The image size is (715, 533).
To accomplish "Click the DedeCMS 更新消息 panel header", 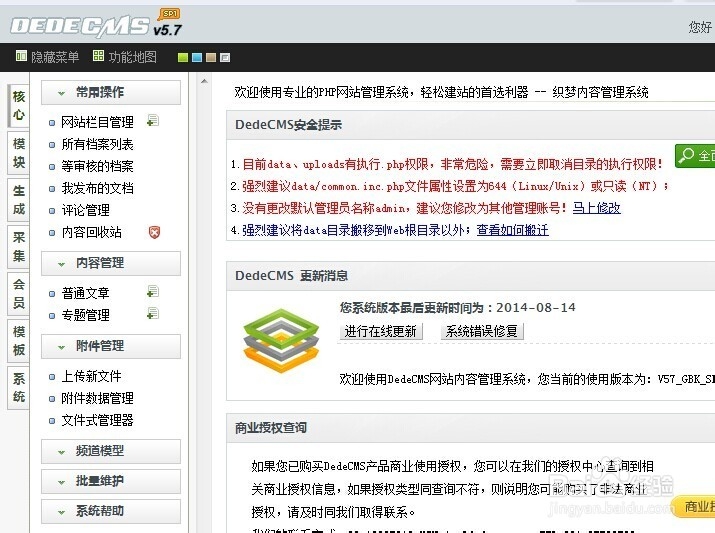I will 471,276.
